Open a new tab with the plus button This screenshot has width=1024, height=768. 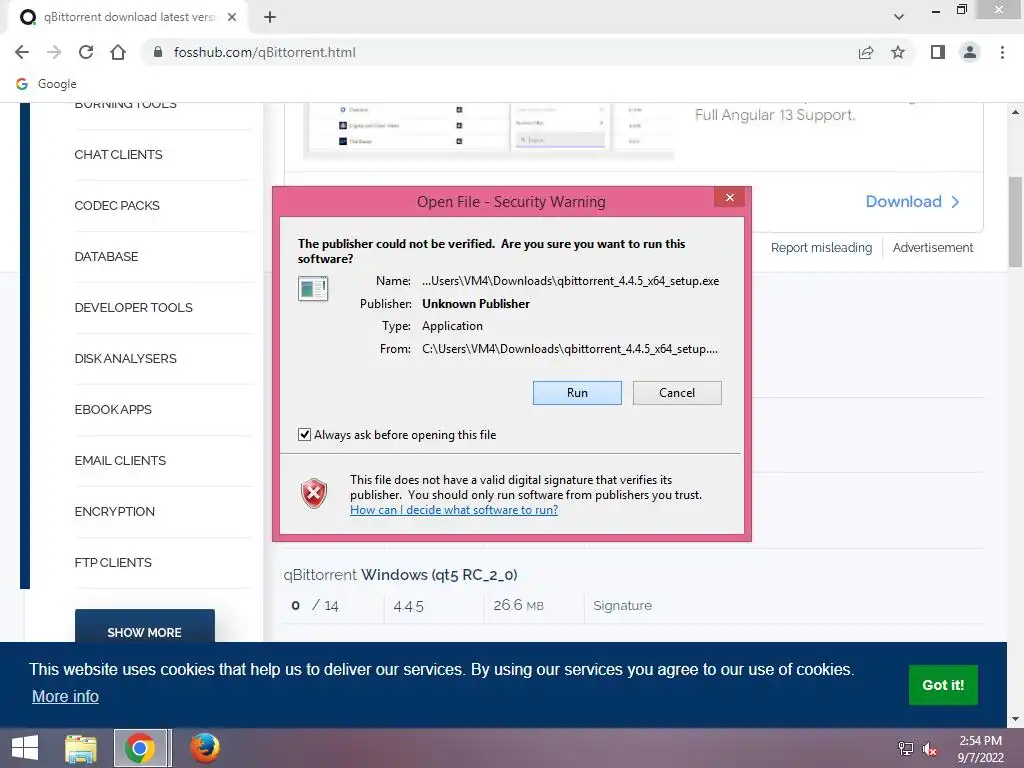[x=270, y=17]
